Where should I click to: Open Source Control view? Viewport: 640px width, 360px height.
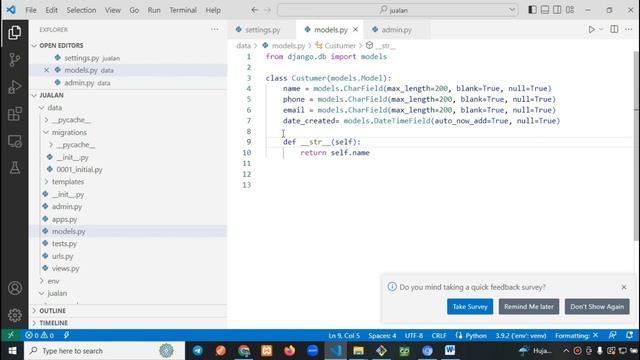click(x=14, y=60)
